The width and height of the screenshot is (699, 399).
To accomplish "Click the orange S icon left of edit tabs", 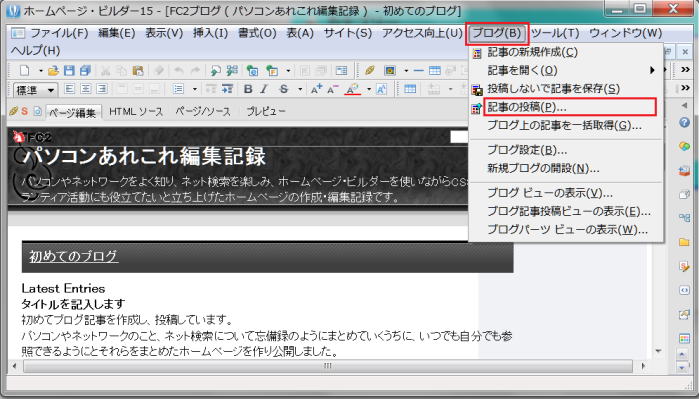I will pos(25,111).
